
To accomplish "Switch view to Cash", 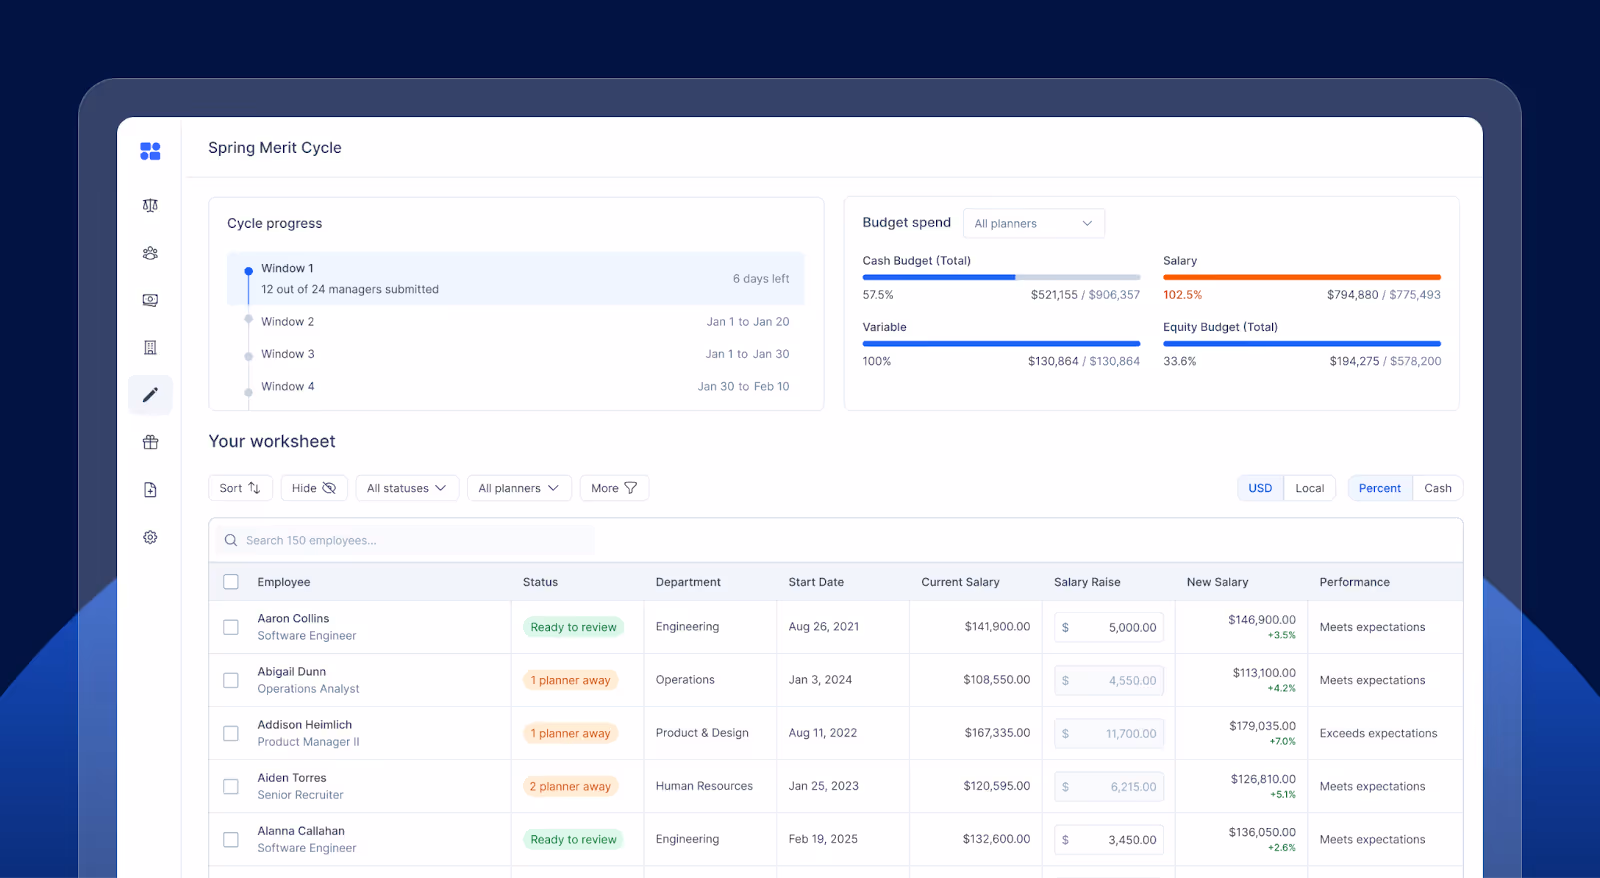I will 1438,488.
